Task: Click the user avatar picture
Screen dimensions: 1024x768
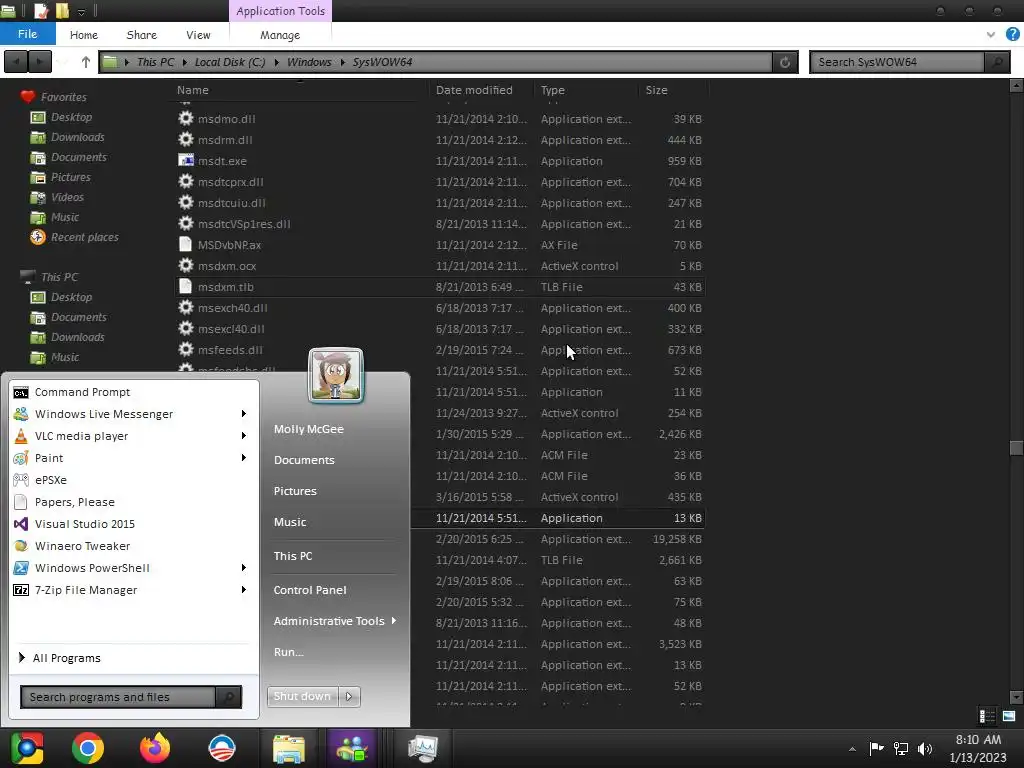Action: pos(336,376)
